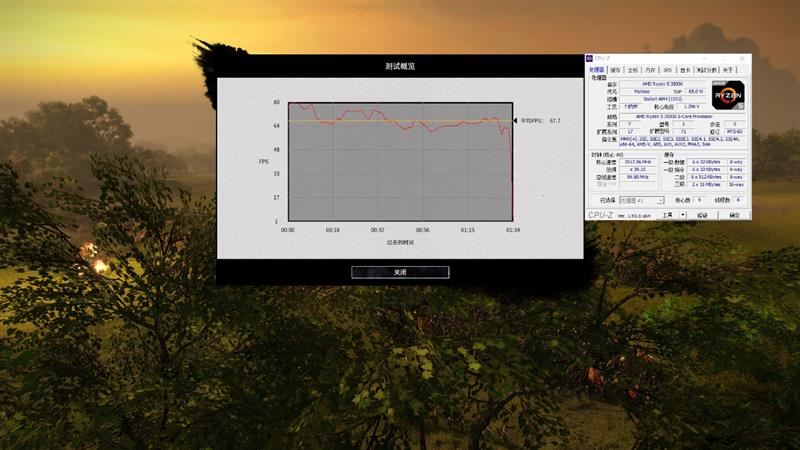
Task: Click the L3 cache 2 x 16 MBytes value
Action: tap(706, 185)
